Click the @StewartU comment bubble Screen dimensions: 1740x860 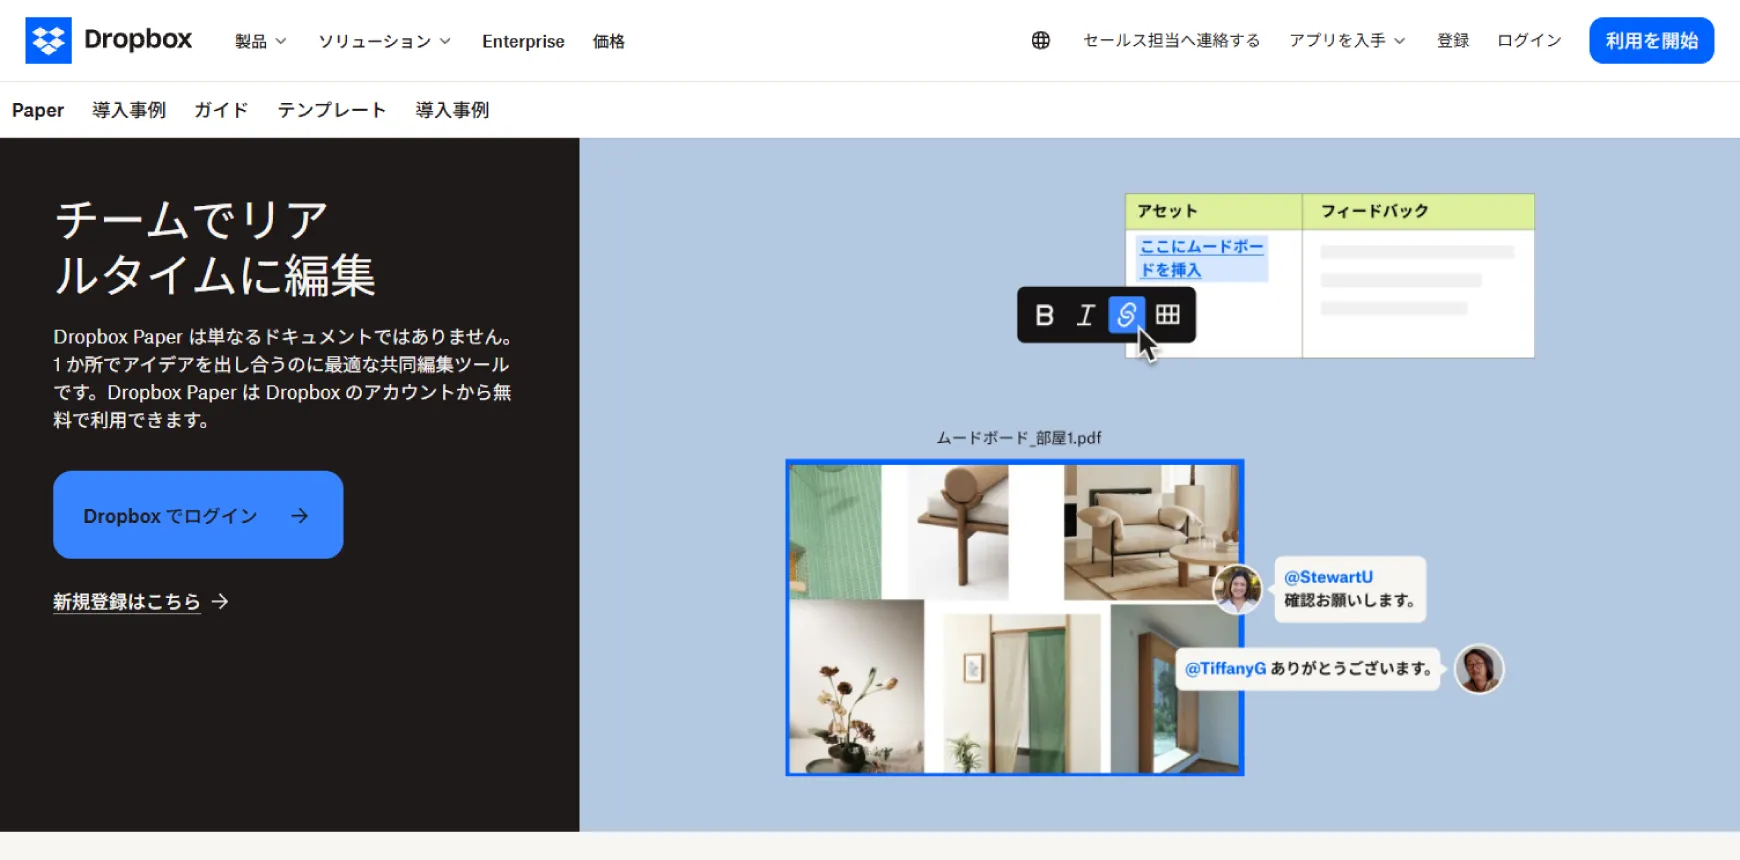coord(1349,589)
